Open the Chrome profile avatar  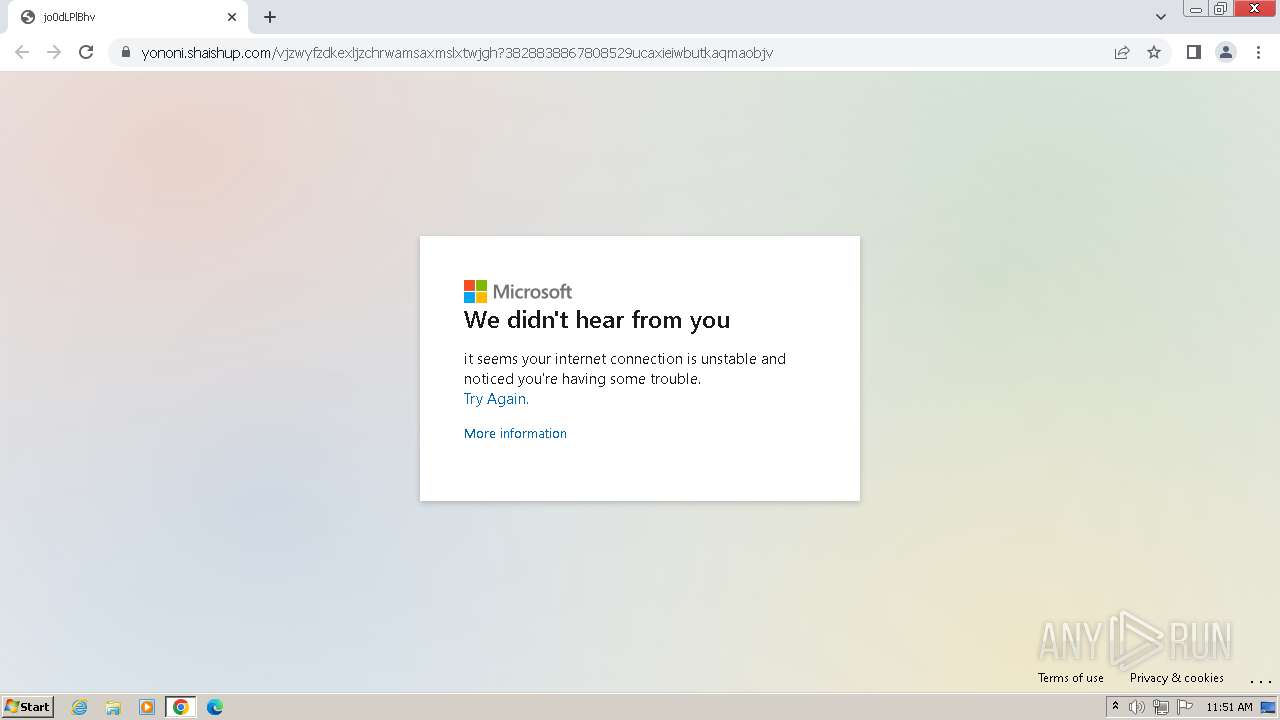point(1226,53)
